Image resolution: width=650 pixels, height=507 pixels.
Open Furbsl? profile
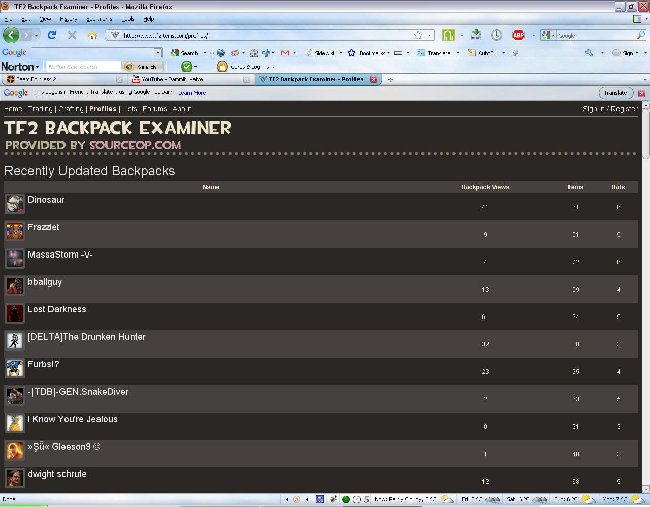pyautogui.click(x=43, y=364)
